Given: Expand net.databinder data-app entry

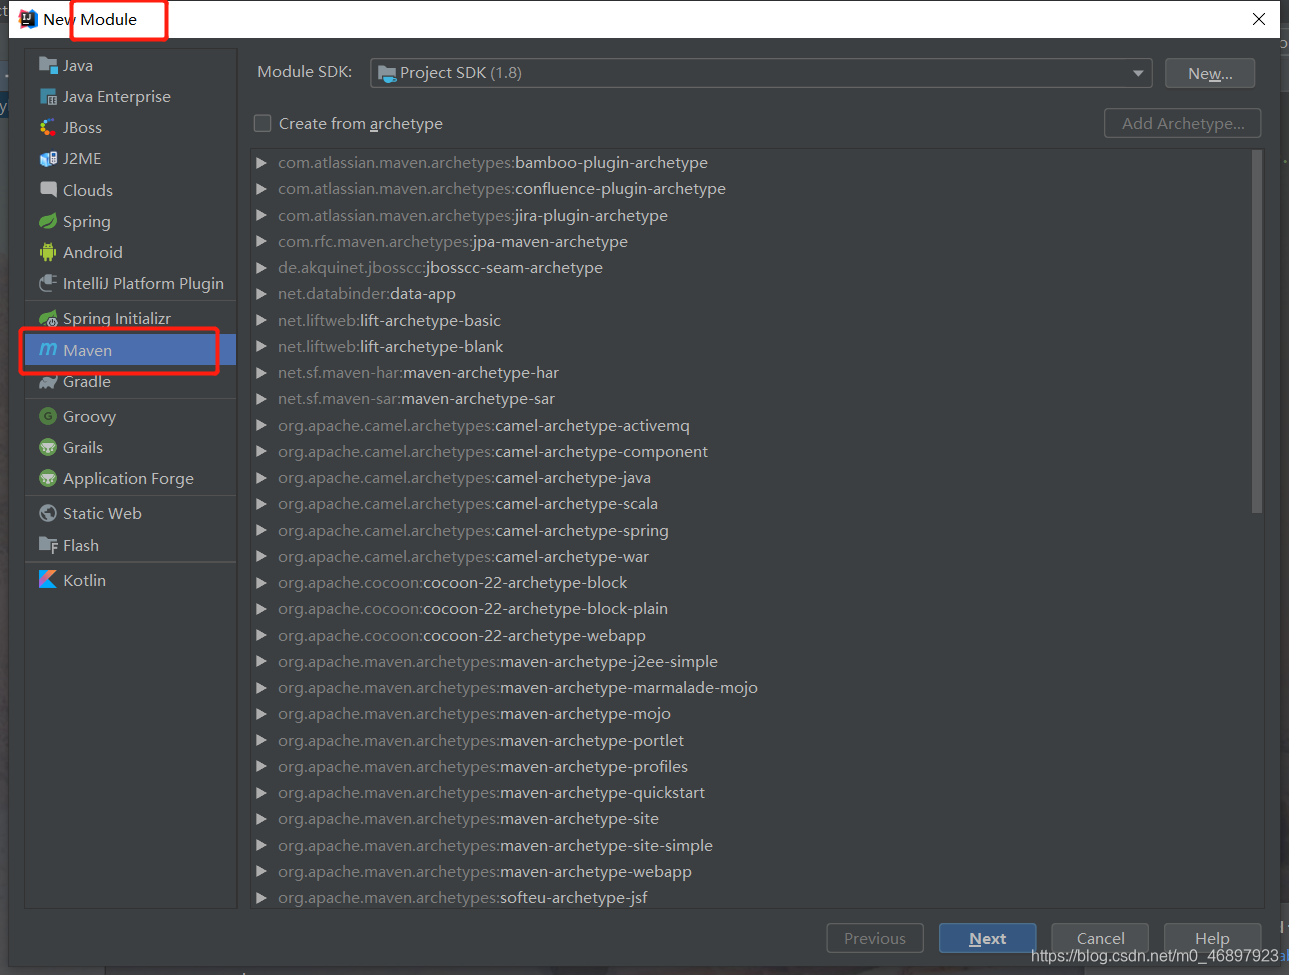Looking at the screenshot, I should (261, 293).
